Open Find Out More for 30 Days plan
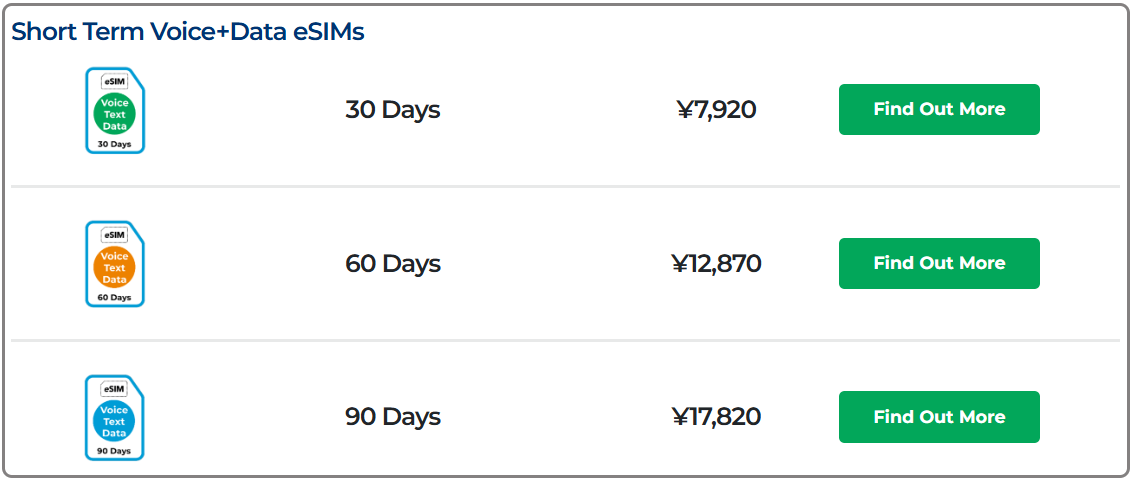1134x483 pixels. [939, 109]
